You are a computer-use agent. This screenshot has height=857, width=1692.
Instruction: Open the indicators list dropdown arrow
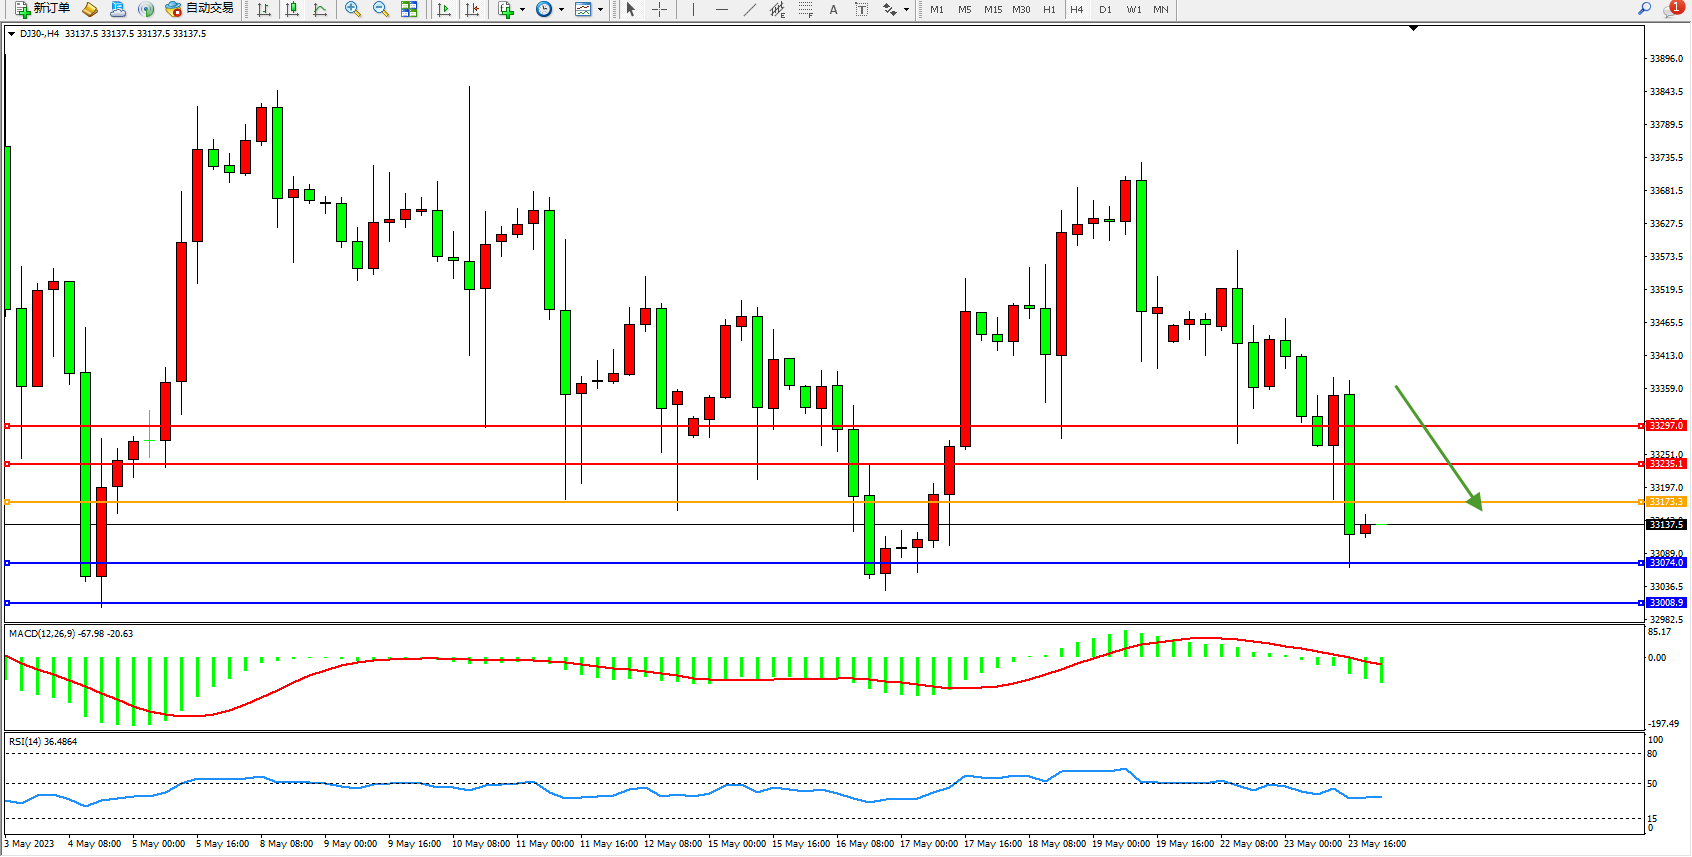point(522,10)
